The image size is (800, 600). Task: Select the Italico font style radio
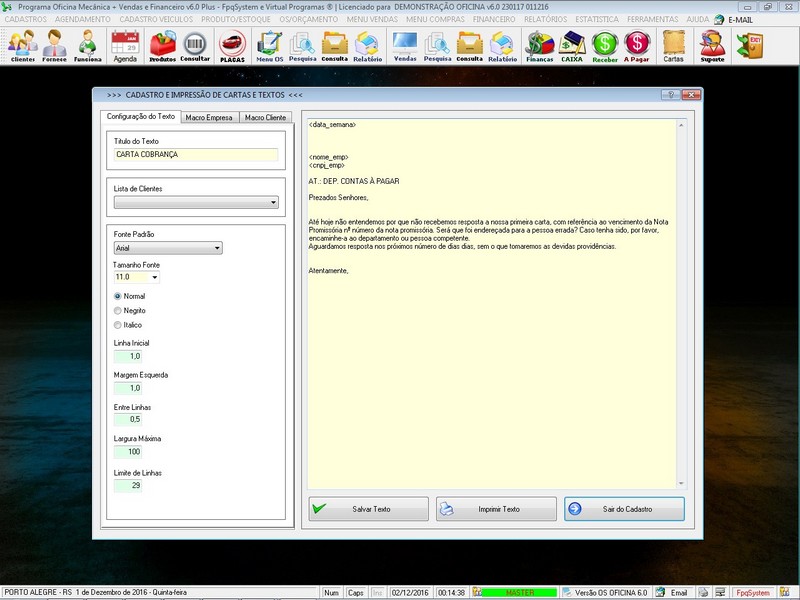[x=117, y=324]
